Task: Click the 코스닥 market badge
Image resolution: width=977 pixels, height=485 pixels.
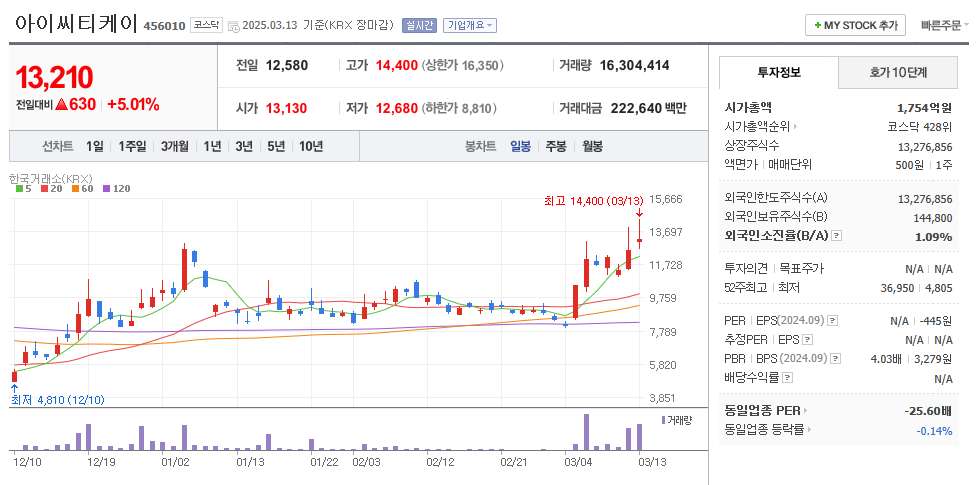Action: tap(206, 26)
